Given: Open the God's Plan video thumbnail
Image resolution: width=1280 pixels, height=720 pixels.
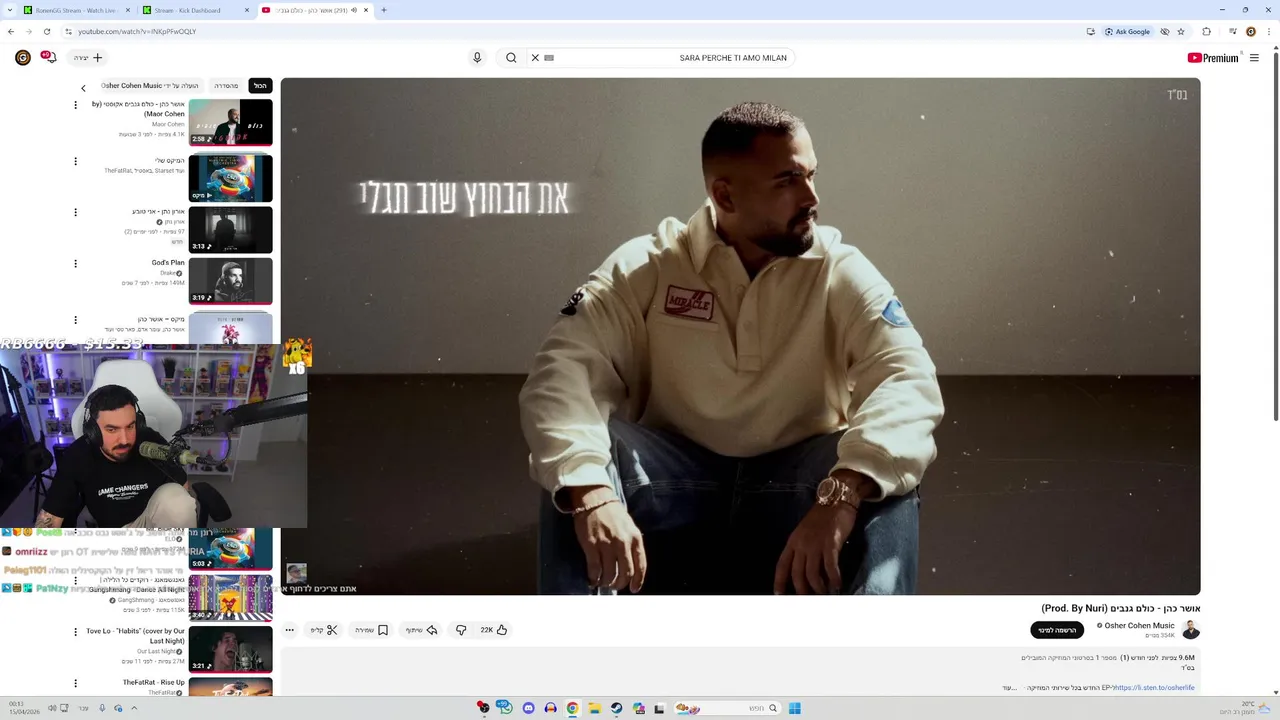Looking at the screenshot, I should (x=230, y=282).
